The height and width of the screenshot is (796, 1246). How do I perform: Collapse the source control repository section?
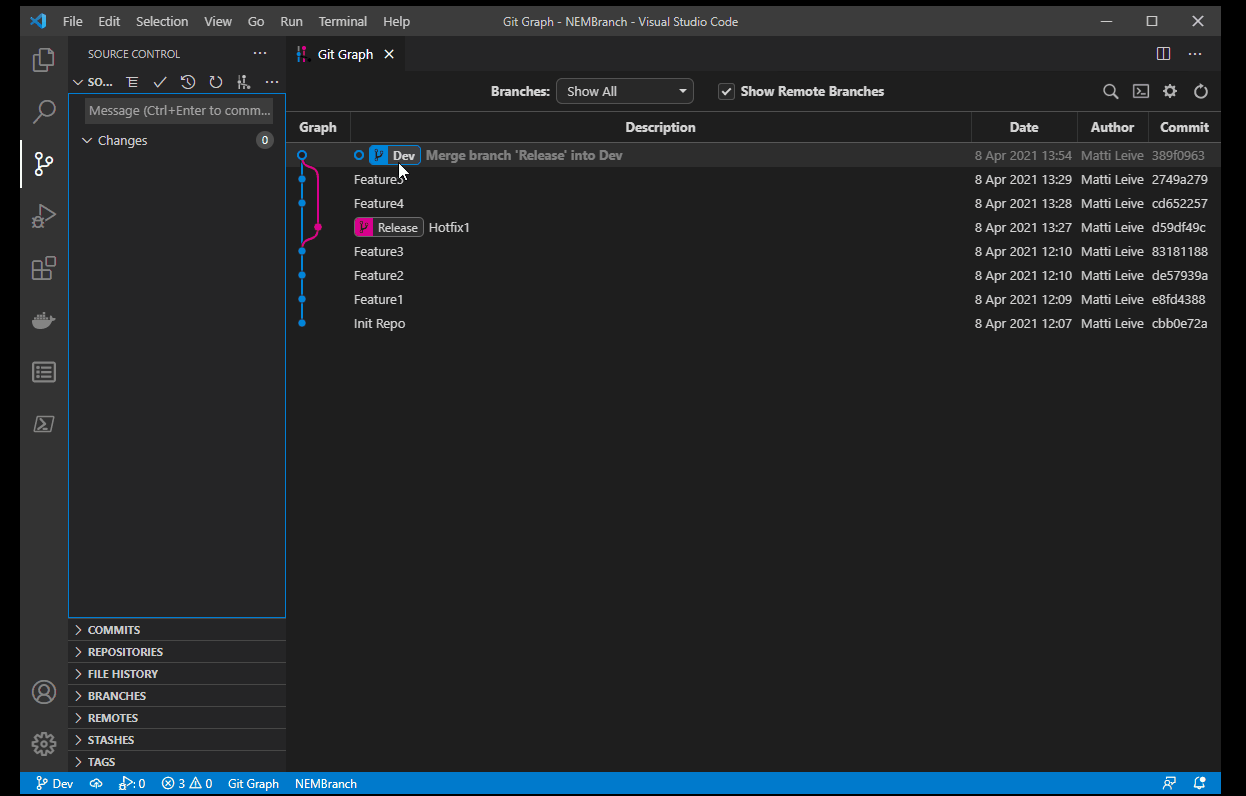point(79,82)
